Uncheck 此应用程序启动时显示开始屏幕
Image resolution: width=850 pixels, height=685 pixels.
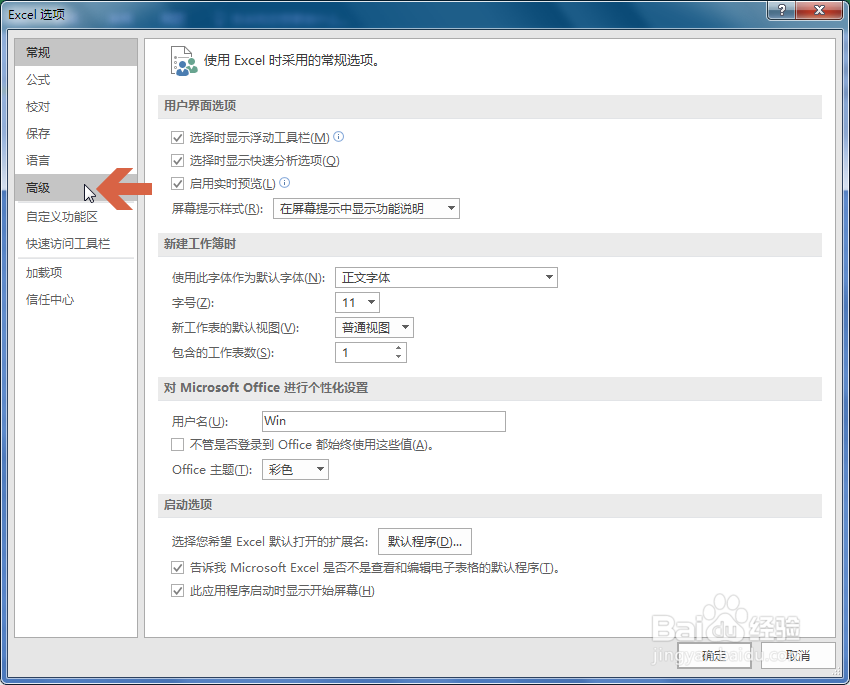177,590
